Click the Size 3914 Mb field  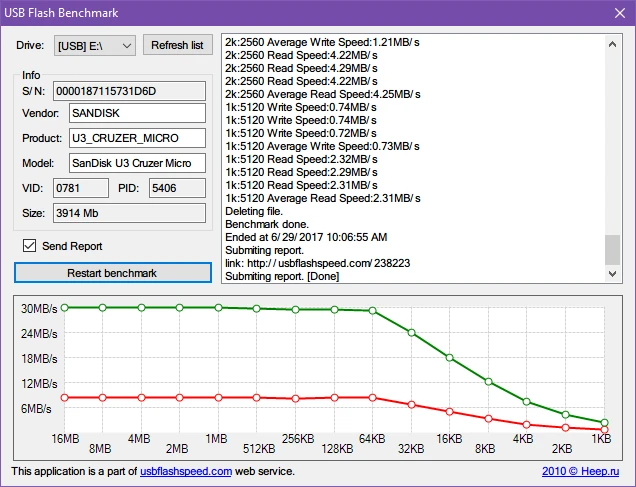coord(128,213)
